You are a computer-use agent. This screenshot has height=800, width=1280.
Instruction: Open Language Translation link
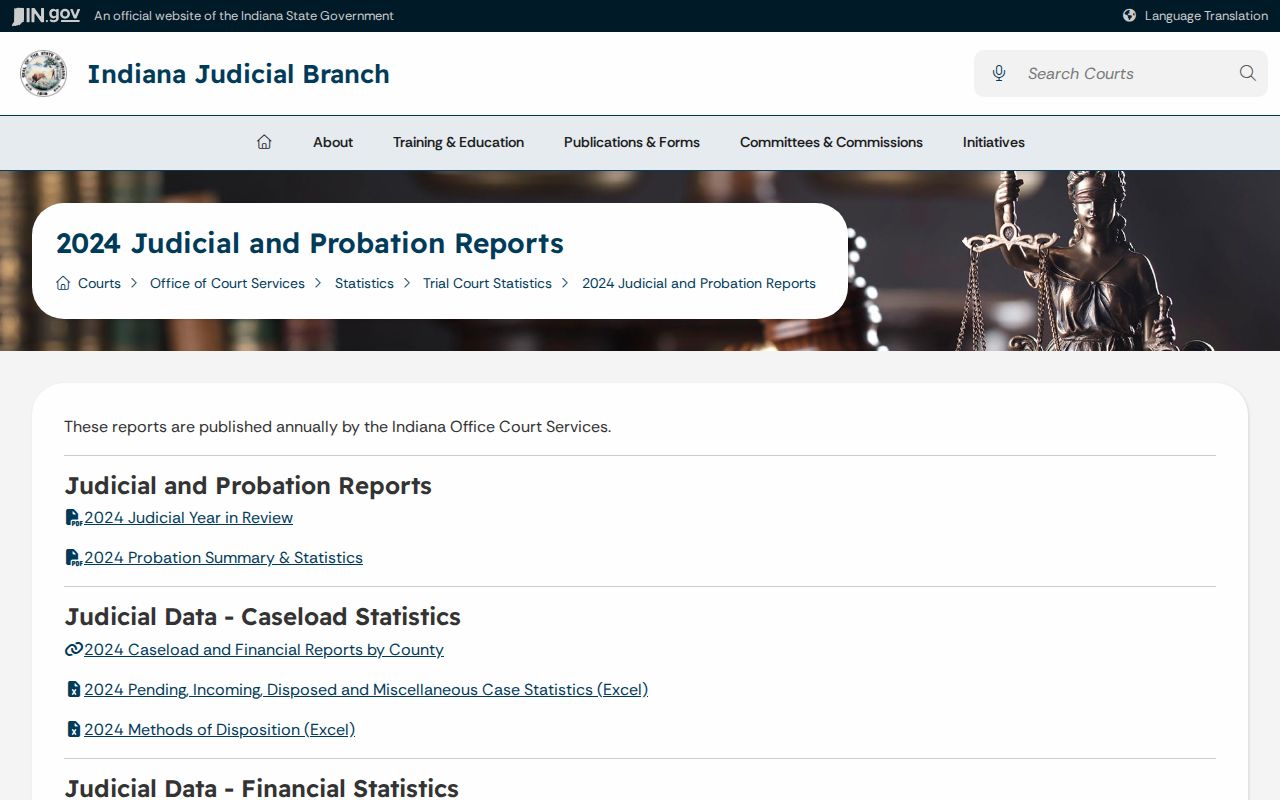[x=1206, y=15]
